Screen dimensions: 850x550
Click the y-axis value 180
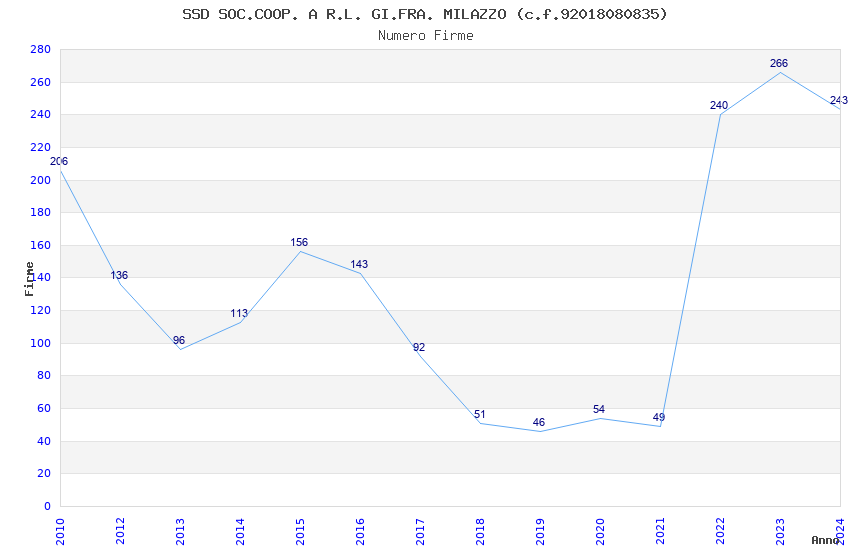click(x=41, y=212)
